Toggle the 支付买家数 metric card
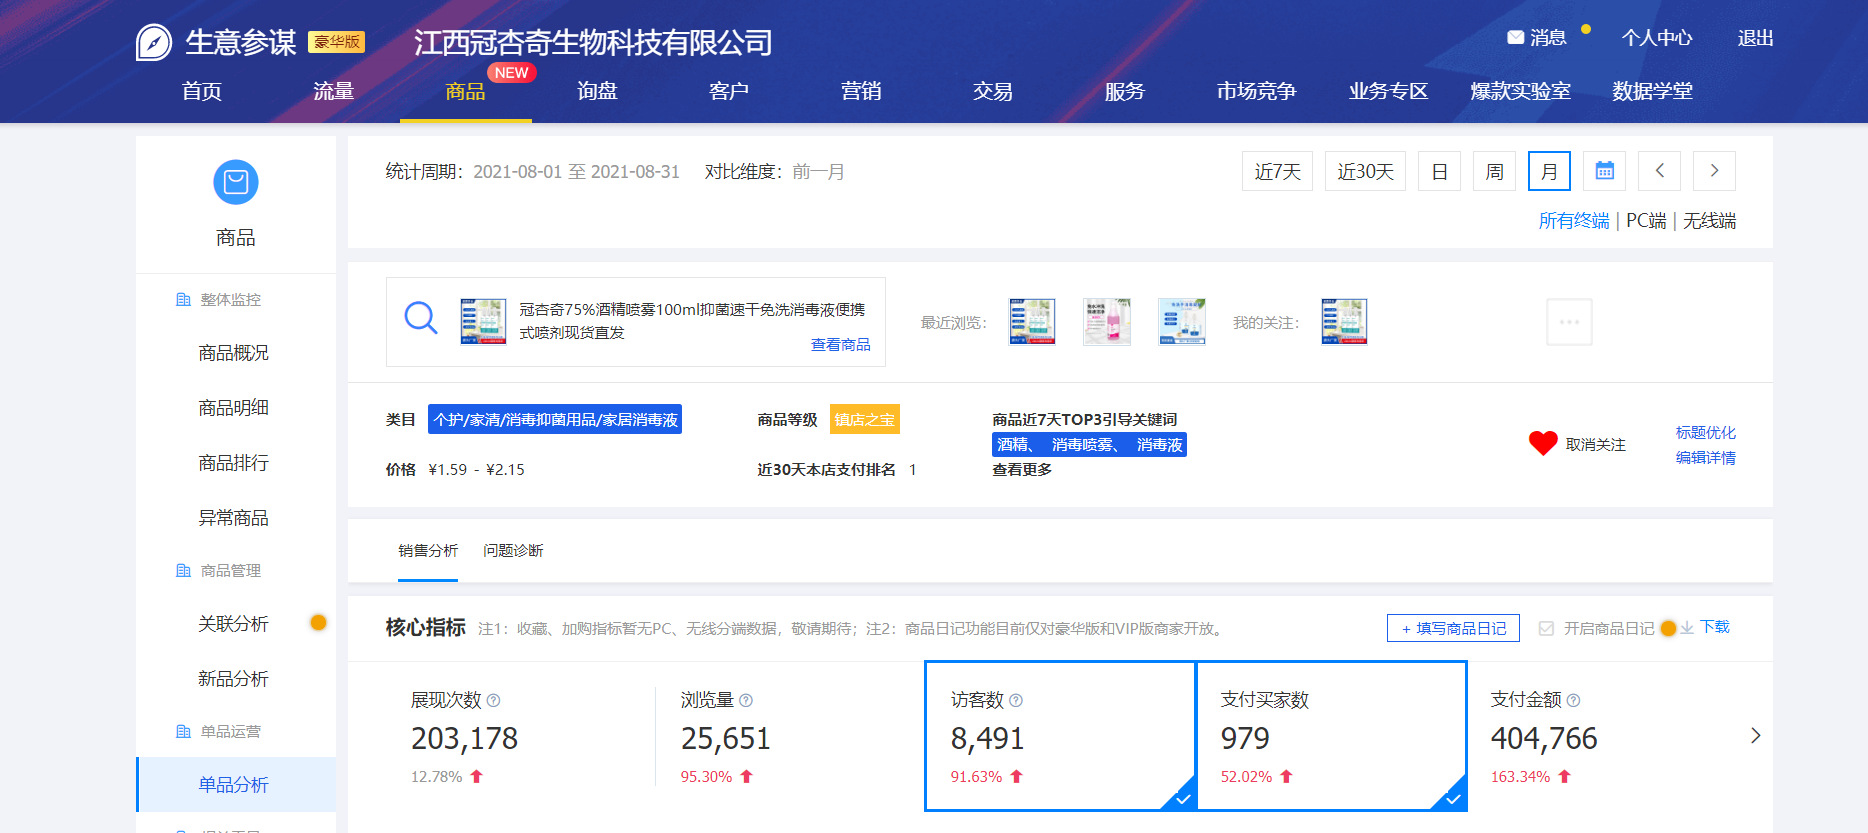The image size is (1868, 833). click(x=1330, y=736)
